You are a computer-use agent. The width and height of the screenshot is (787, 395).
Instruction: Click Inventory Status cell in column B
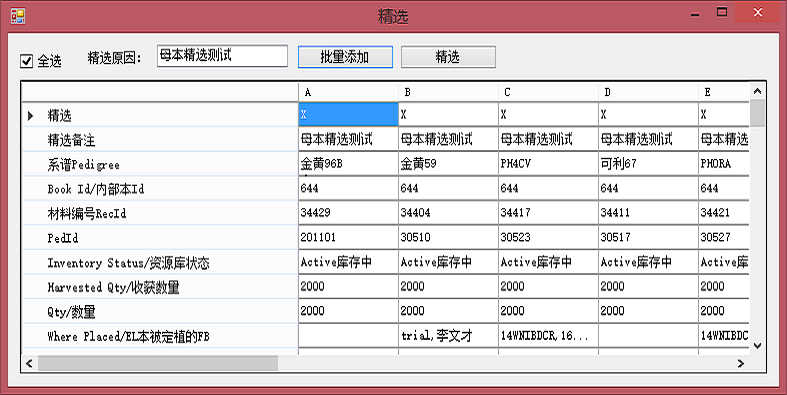click(448, 262)
